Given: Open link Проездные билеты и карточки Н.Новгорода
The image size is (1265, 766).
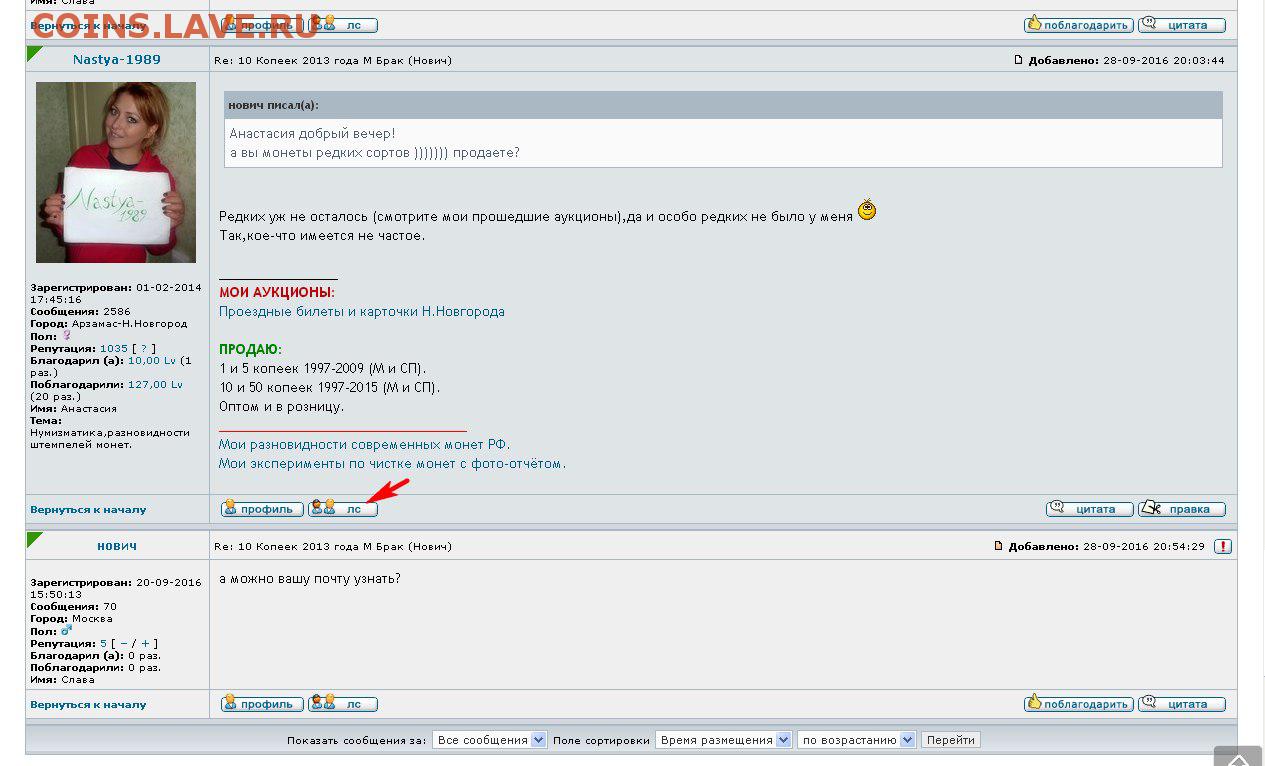Looking at the screenshot, I should click(362, 311).
